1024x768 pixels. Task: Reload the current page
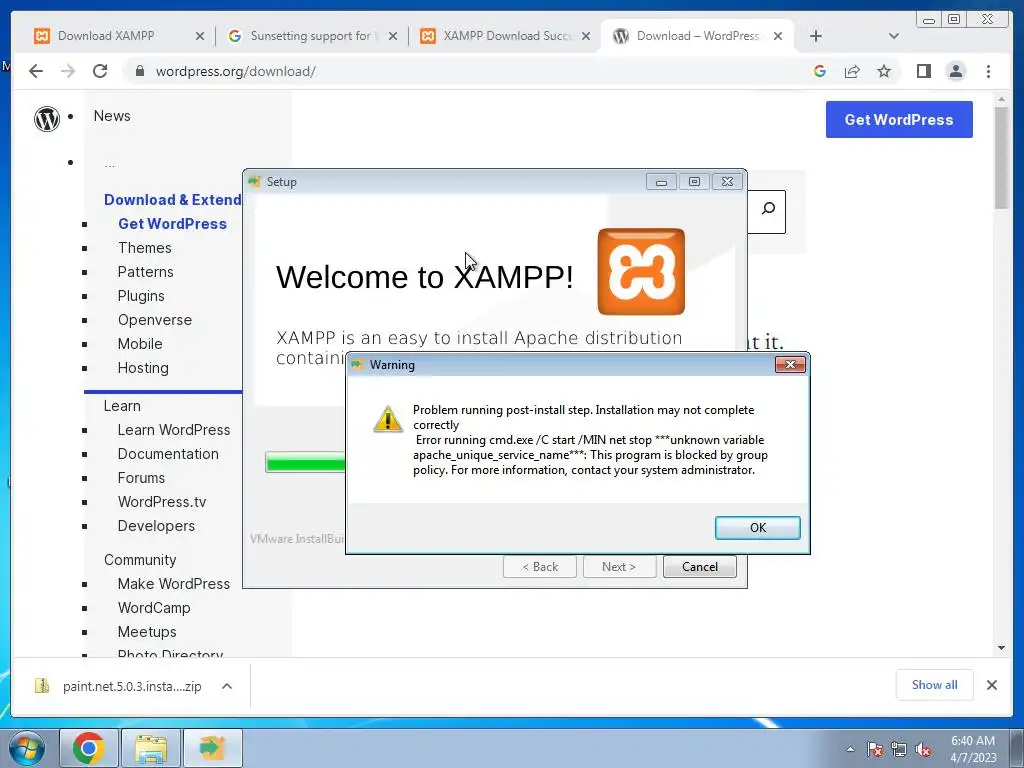tap(100, 71)
